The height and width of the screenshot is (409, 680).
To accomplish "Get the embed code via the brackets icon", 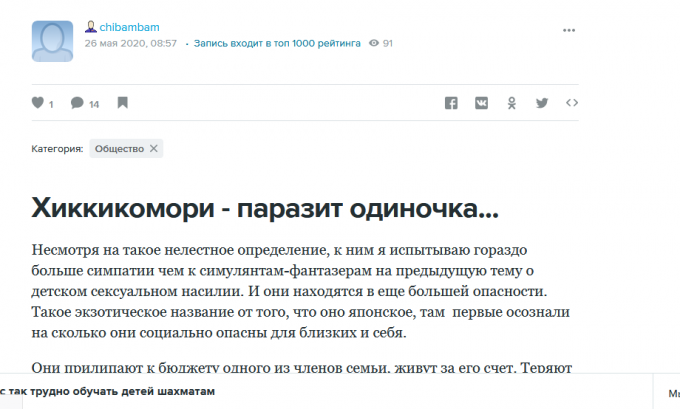I will pos(572,102).
